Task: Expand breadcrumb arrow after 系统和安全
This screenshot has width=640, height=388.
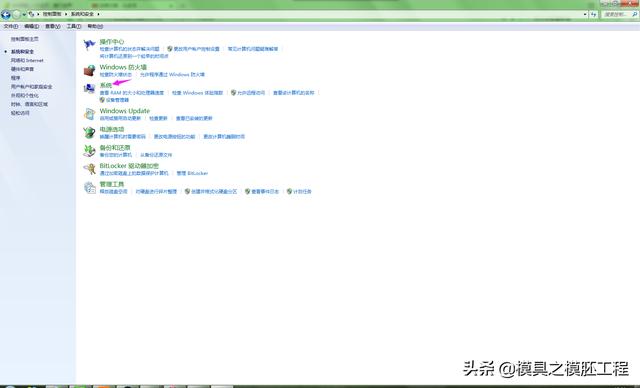Action: click(x=98, y=14)
